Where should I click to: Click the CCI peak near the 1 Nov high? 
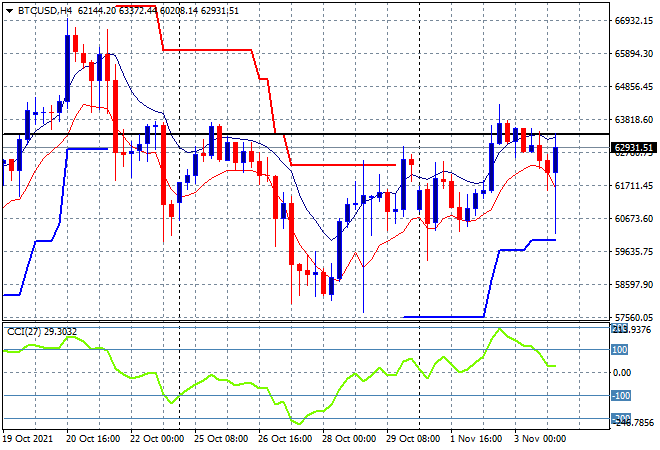point(499,329)
